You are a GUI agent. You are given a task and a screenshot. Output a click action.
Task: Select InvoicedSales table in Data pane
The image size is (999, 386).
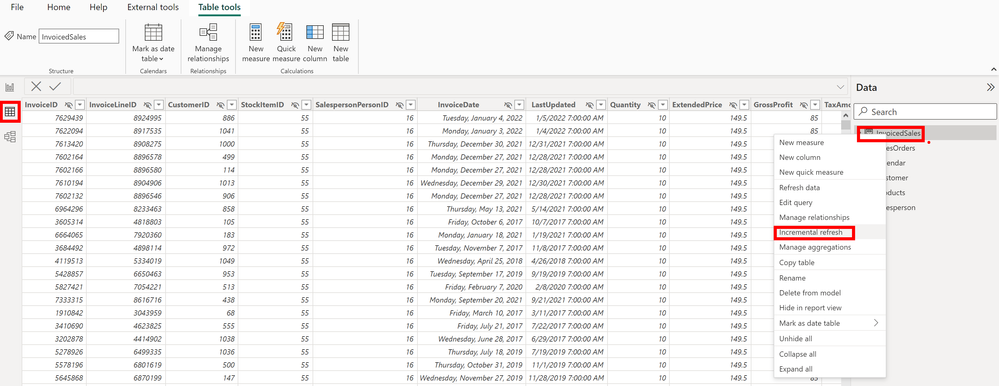coord(924,132)
